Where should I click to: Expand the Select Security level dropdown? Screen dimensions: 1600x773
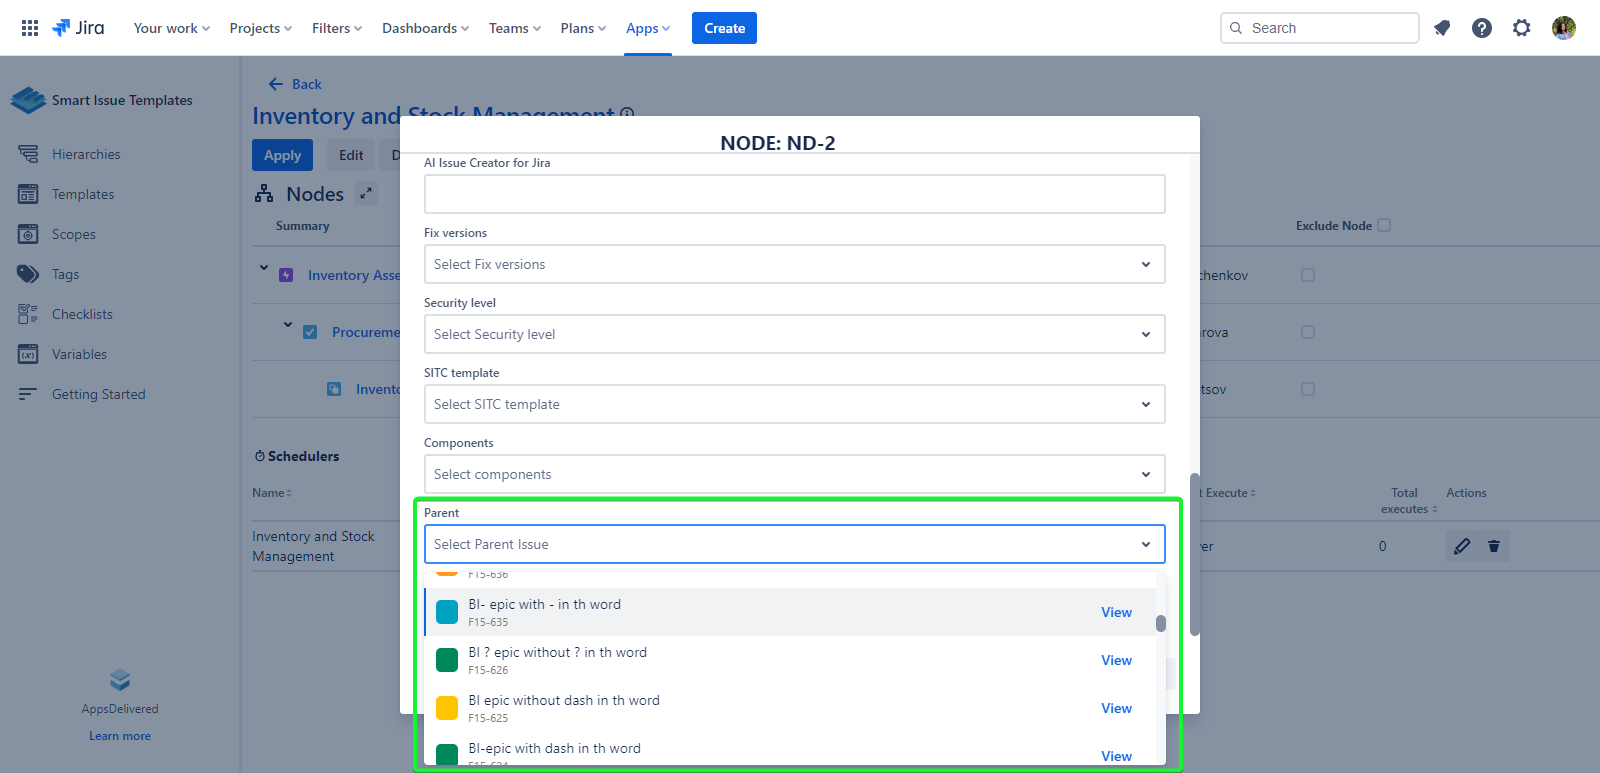click(794, 334)
